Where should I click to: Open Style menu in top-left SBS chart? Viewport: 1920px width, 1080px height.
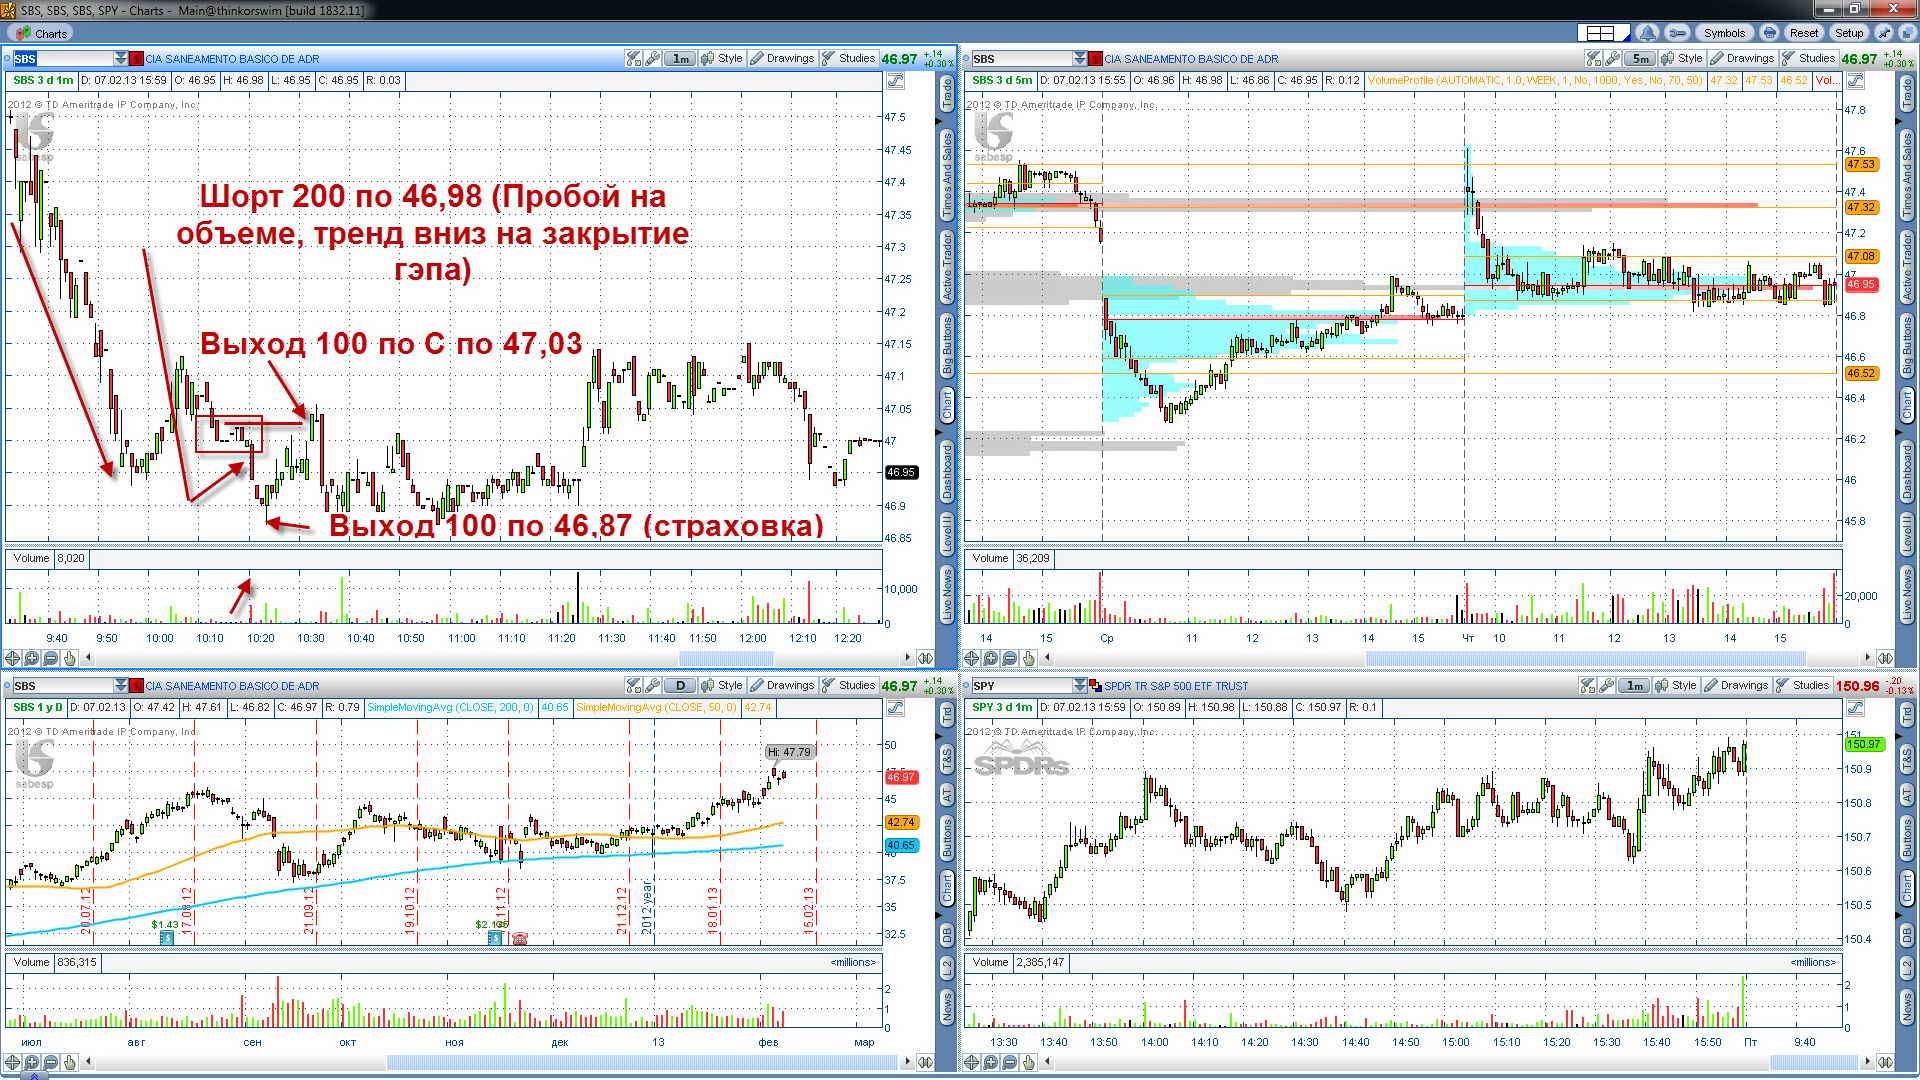point(722,59)
